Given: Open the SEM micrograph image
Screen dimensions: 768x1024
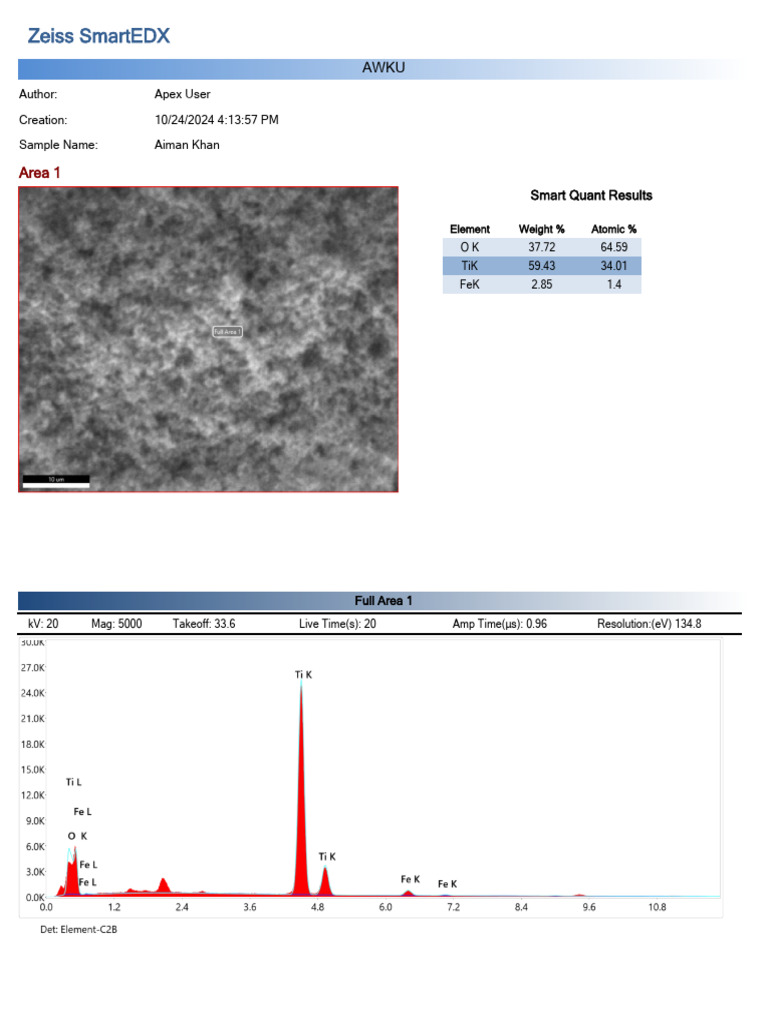Looking at the screenshot, I should (208, 340).
